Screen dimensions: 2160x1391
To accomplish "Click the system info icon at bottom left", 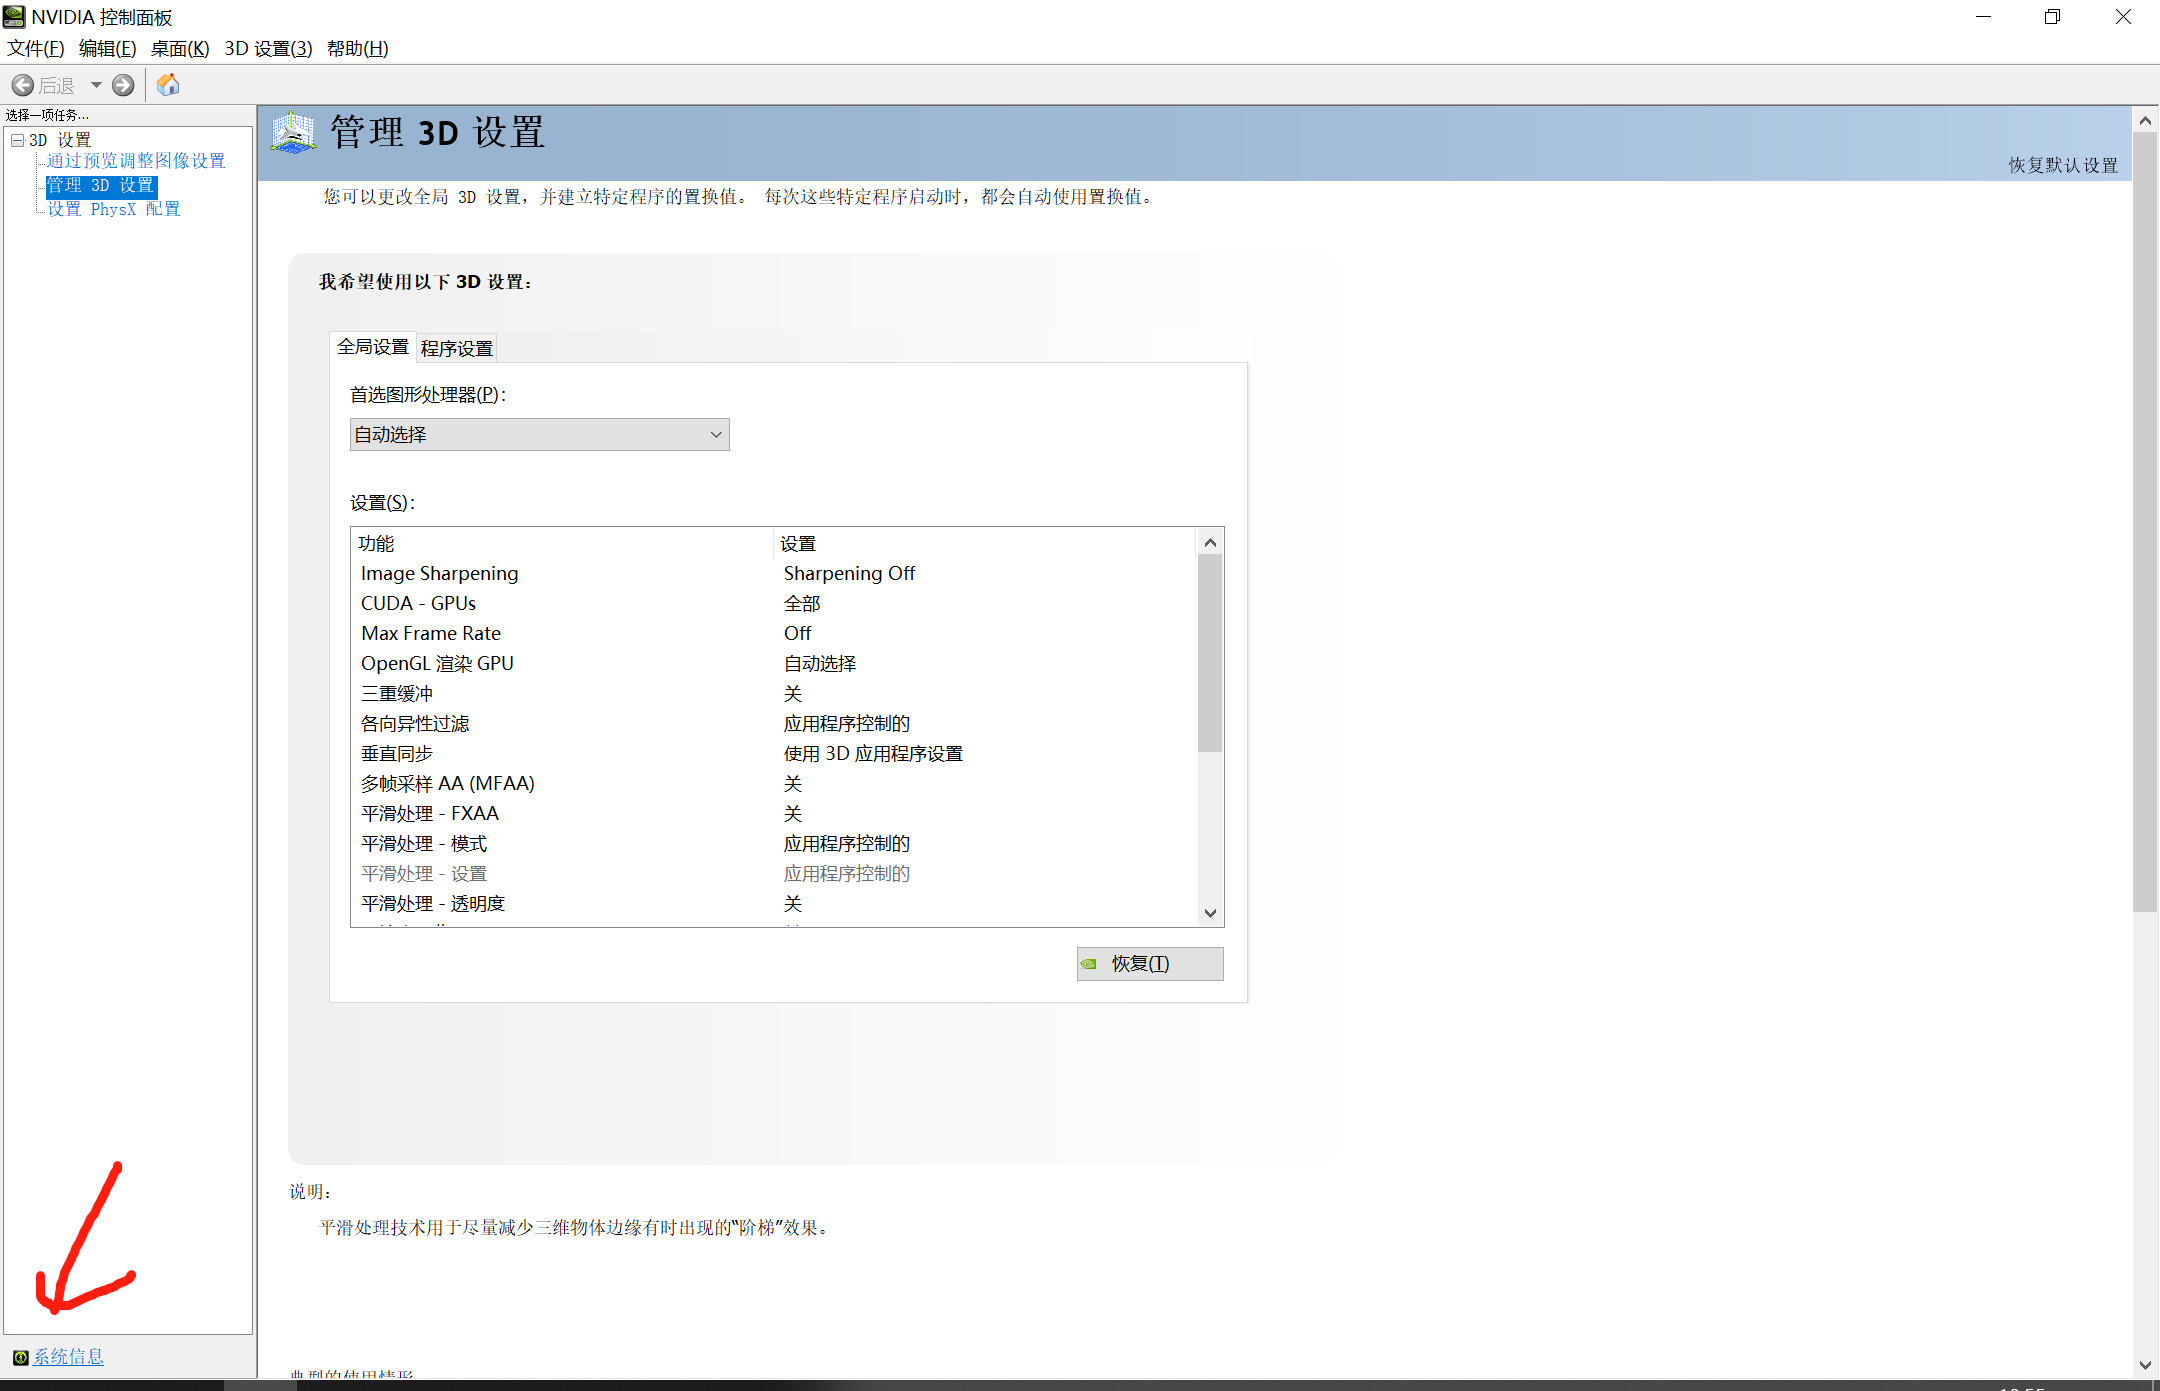I will (20, 1357).
